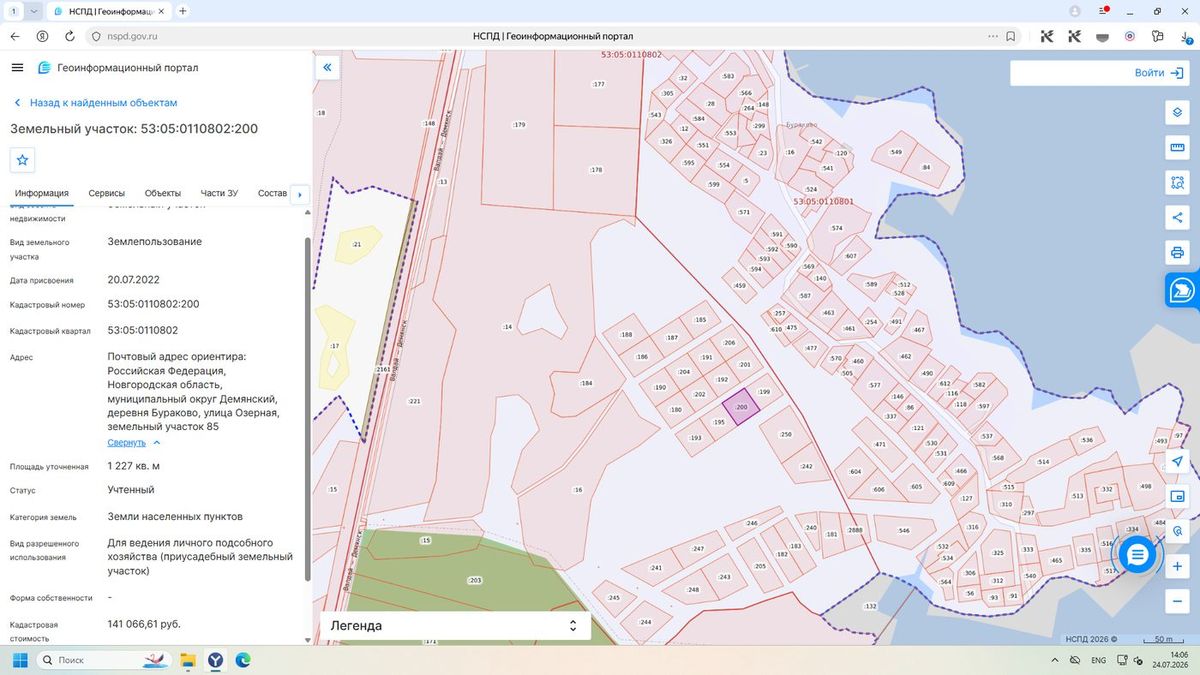Collapse address with Свернуть chevron
This screenshot has height=675, width=1200.
(x=157, y=442)
